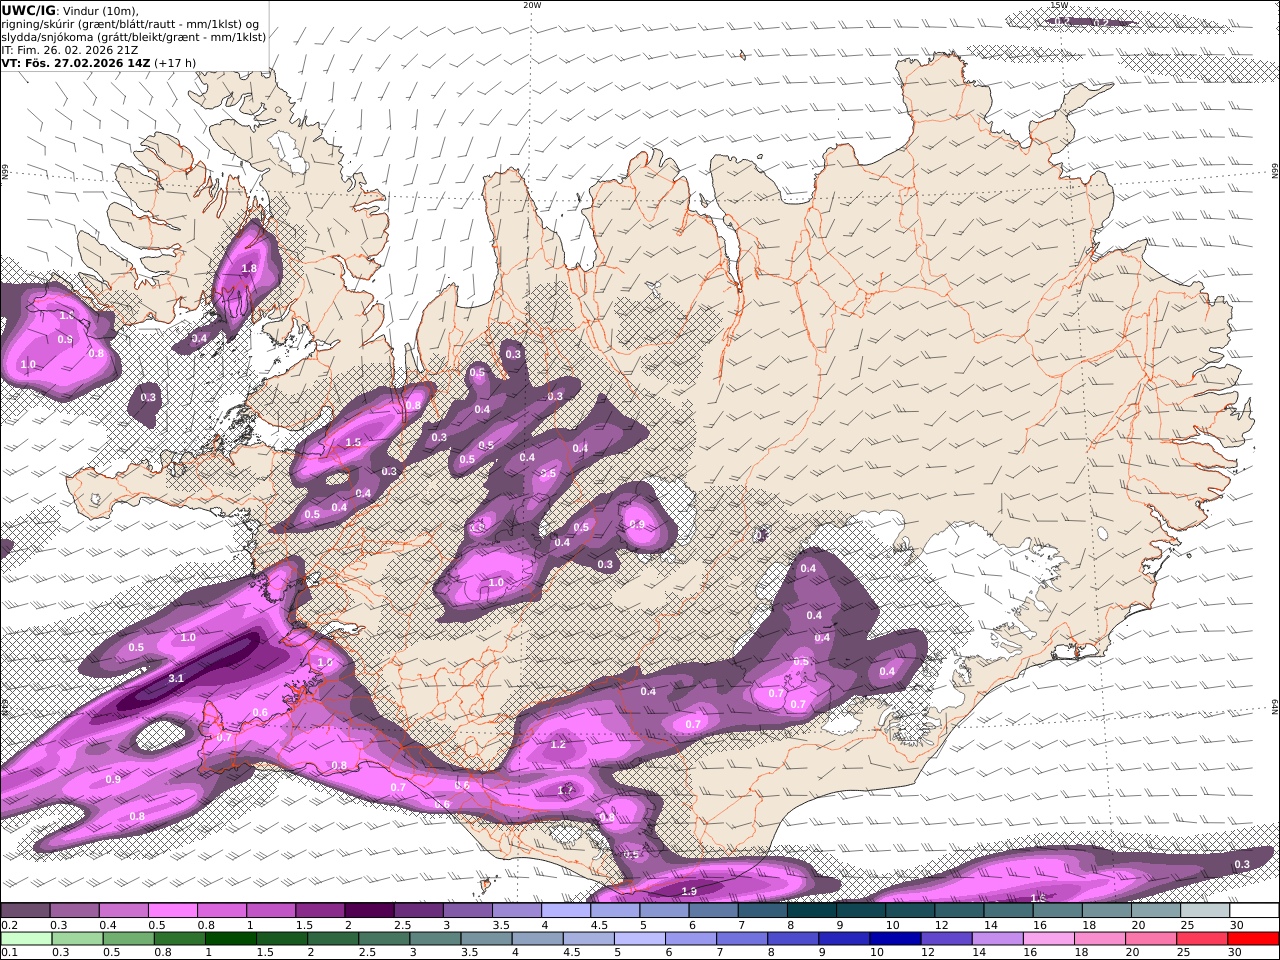Pick the pale green 0.1–0.3 rain legend swatch

click(x=27, y=939)
